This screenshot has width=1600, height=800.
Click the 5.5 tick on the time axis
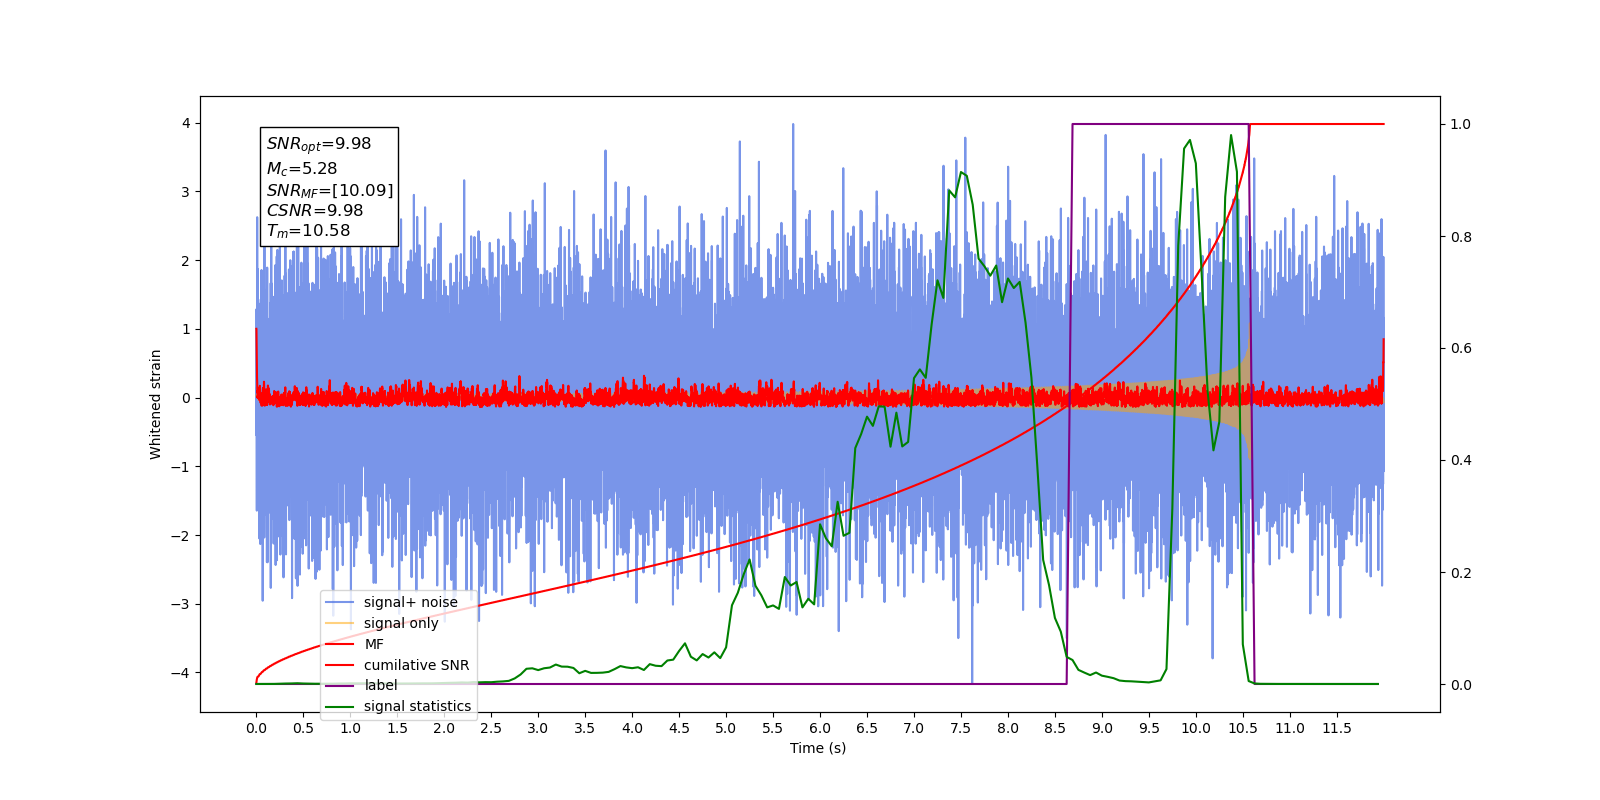point(773,728)
